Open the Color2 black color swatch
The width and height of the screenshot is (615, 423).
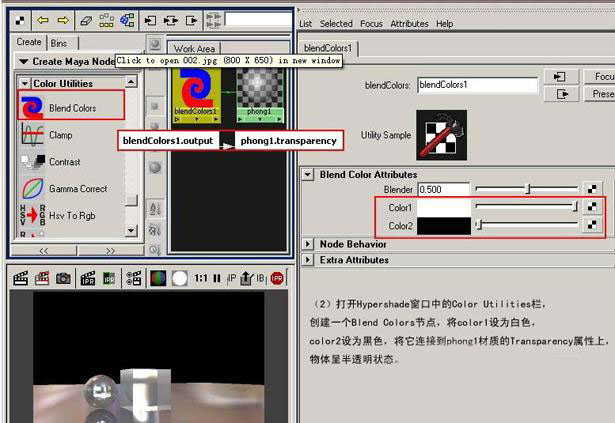pos(444,226)
